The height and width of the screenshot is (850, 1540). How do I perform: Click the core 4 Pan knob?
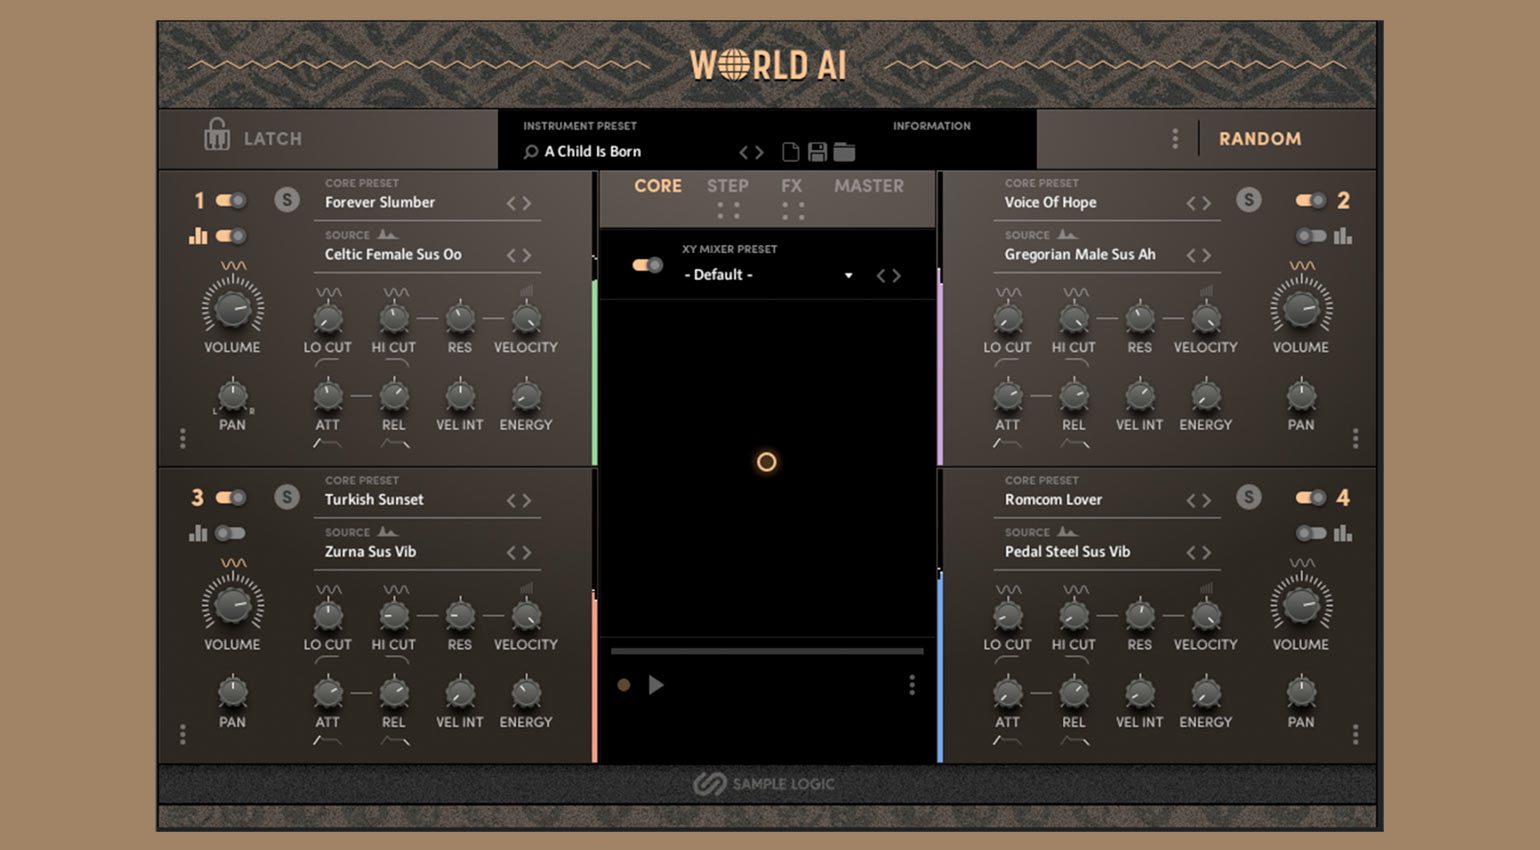coord(1301,691)
